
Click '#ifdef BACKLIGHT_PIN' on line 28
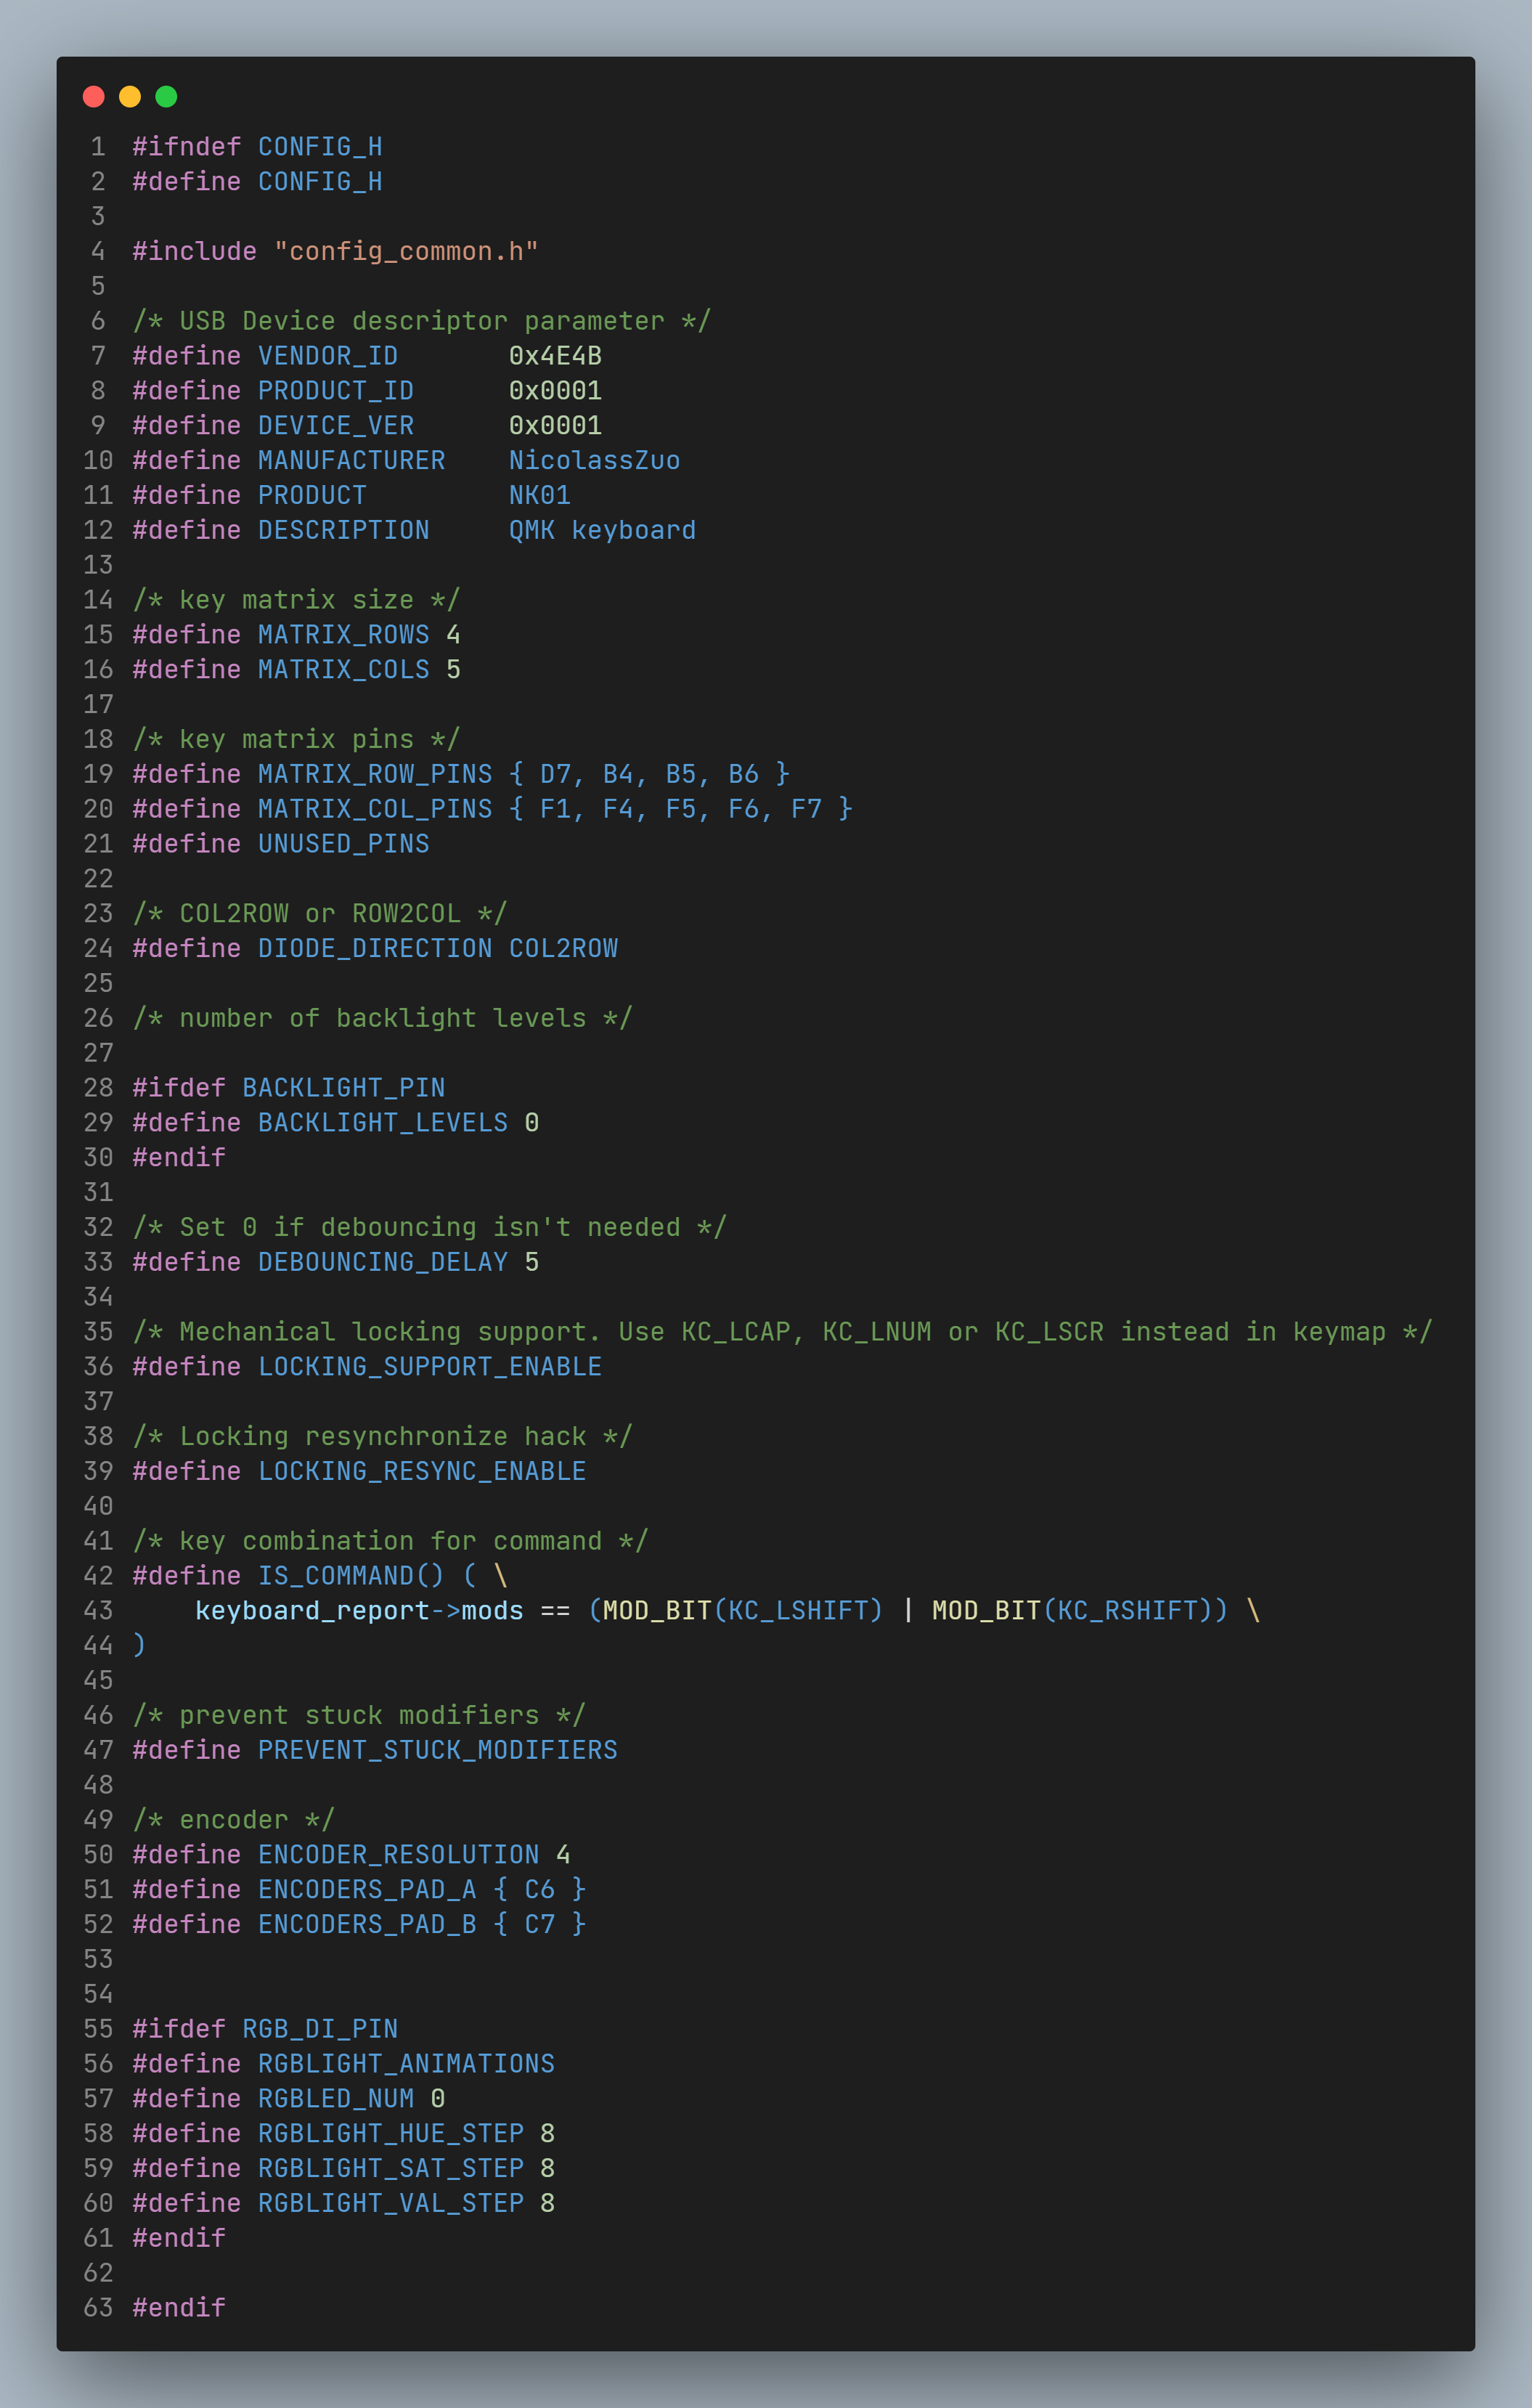(x=289, y=1088)
